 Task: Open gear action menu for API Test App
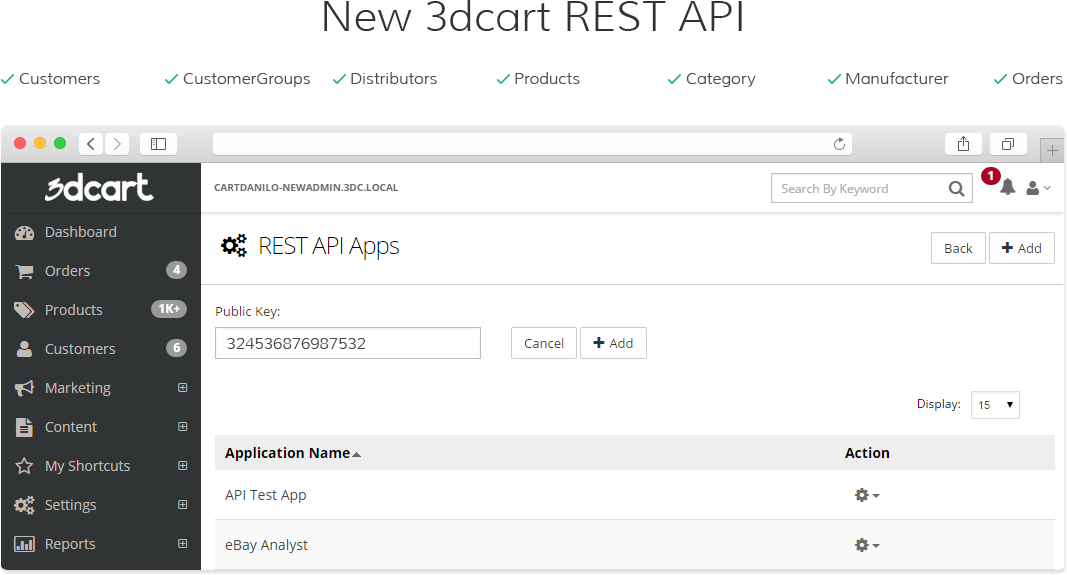tap(866, 495)
